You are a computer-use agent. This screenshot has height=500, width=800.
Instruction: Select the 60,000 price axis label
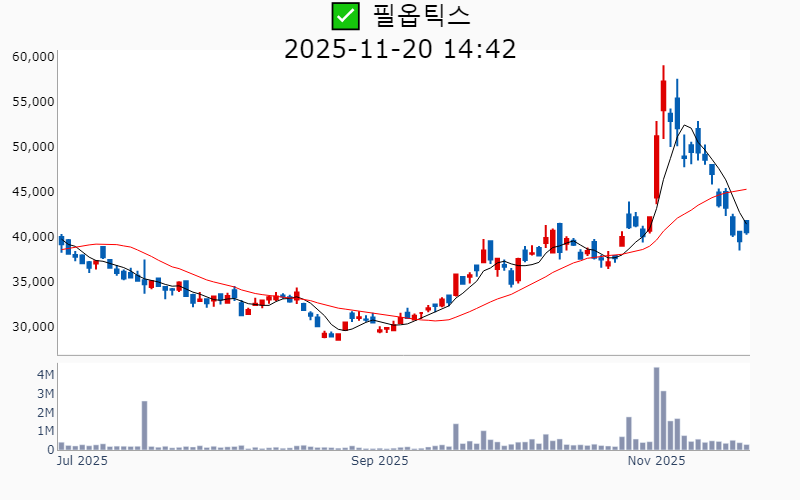[x=32, y=57]
